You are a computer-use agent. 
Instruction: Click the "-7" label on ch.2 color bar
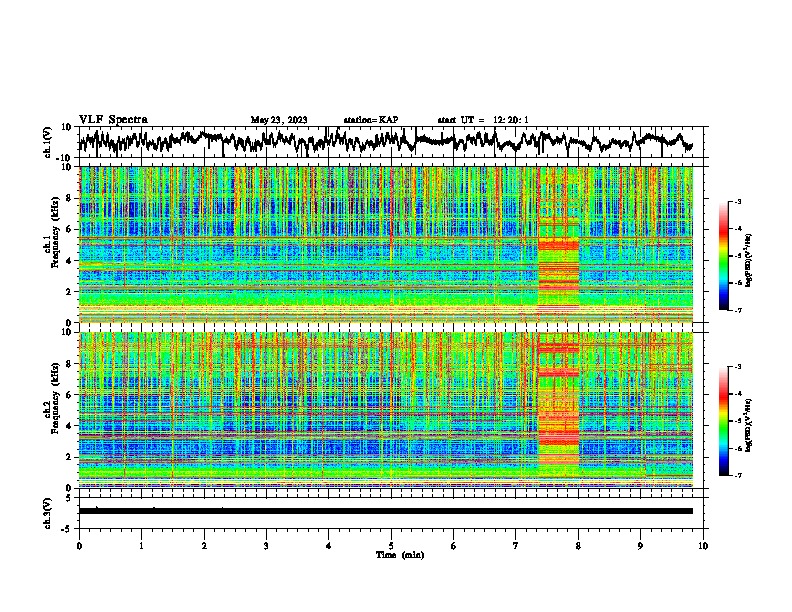737,475
